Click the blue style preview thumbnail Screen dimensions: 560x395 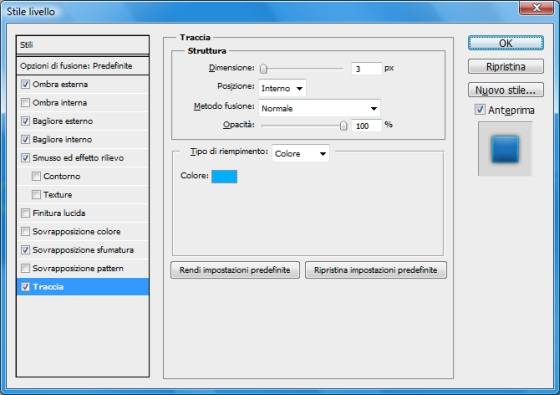coord(505,149)
